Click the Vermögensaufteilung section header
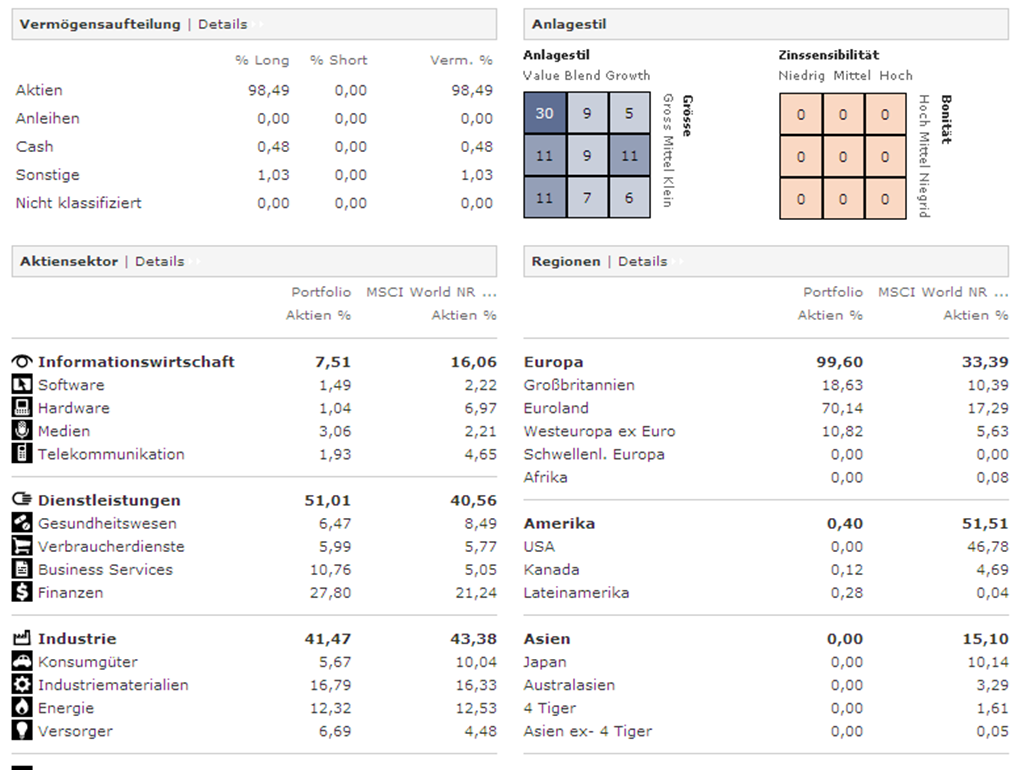The height and width of the screenshot is (770, 1028). [100, 24]
